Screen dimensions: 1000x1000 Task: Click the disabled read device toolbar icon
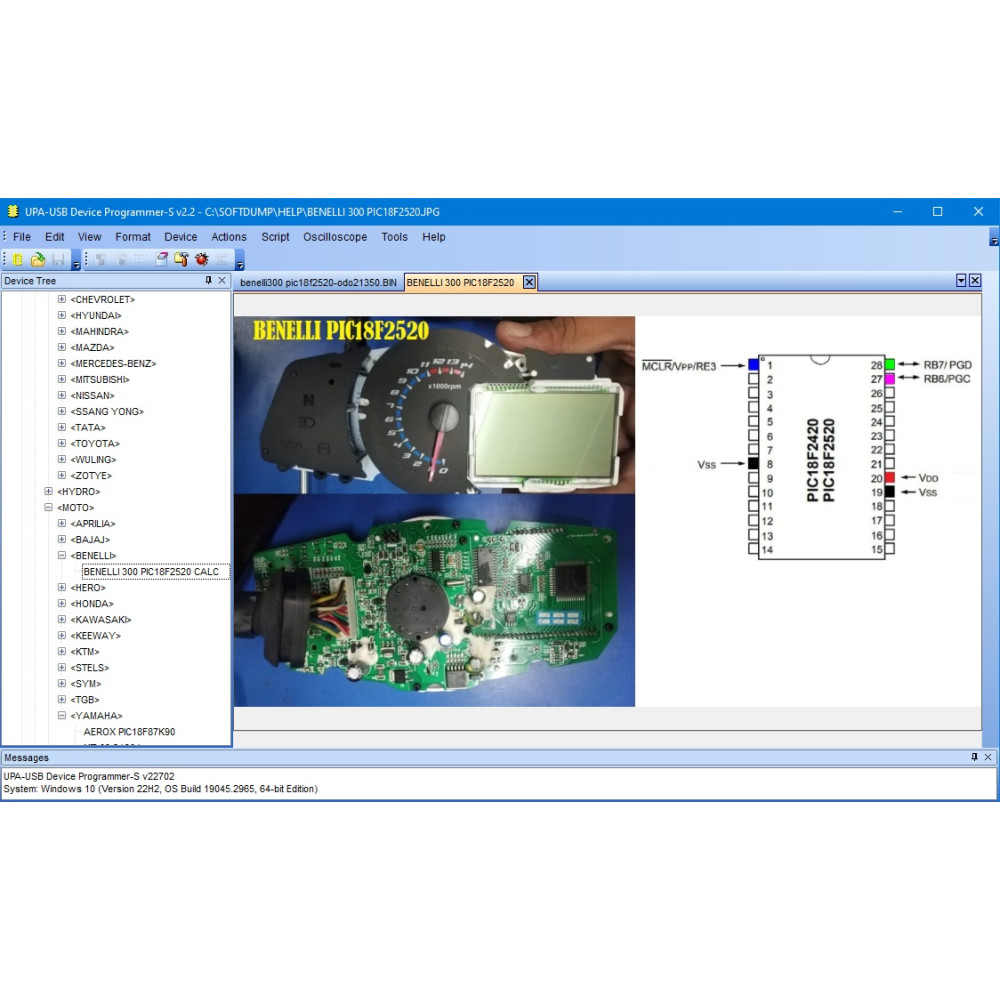tap(101, 259)
